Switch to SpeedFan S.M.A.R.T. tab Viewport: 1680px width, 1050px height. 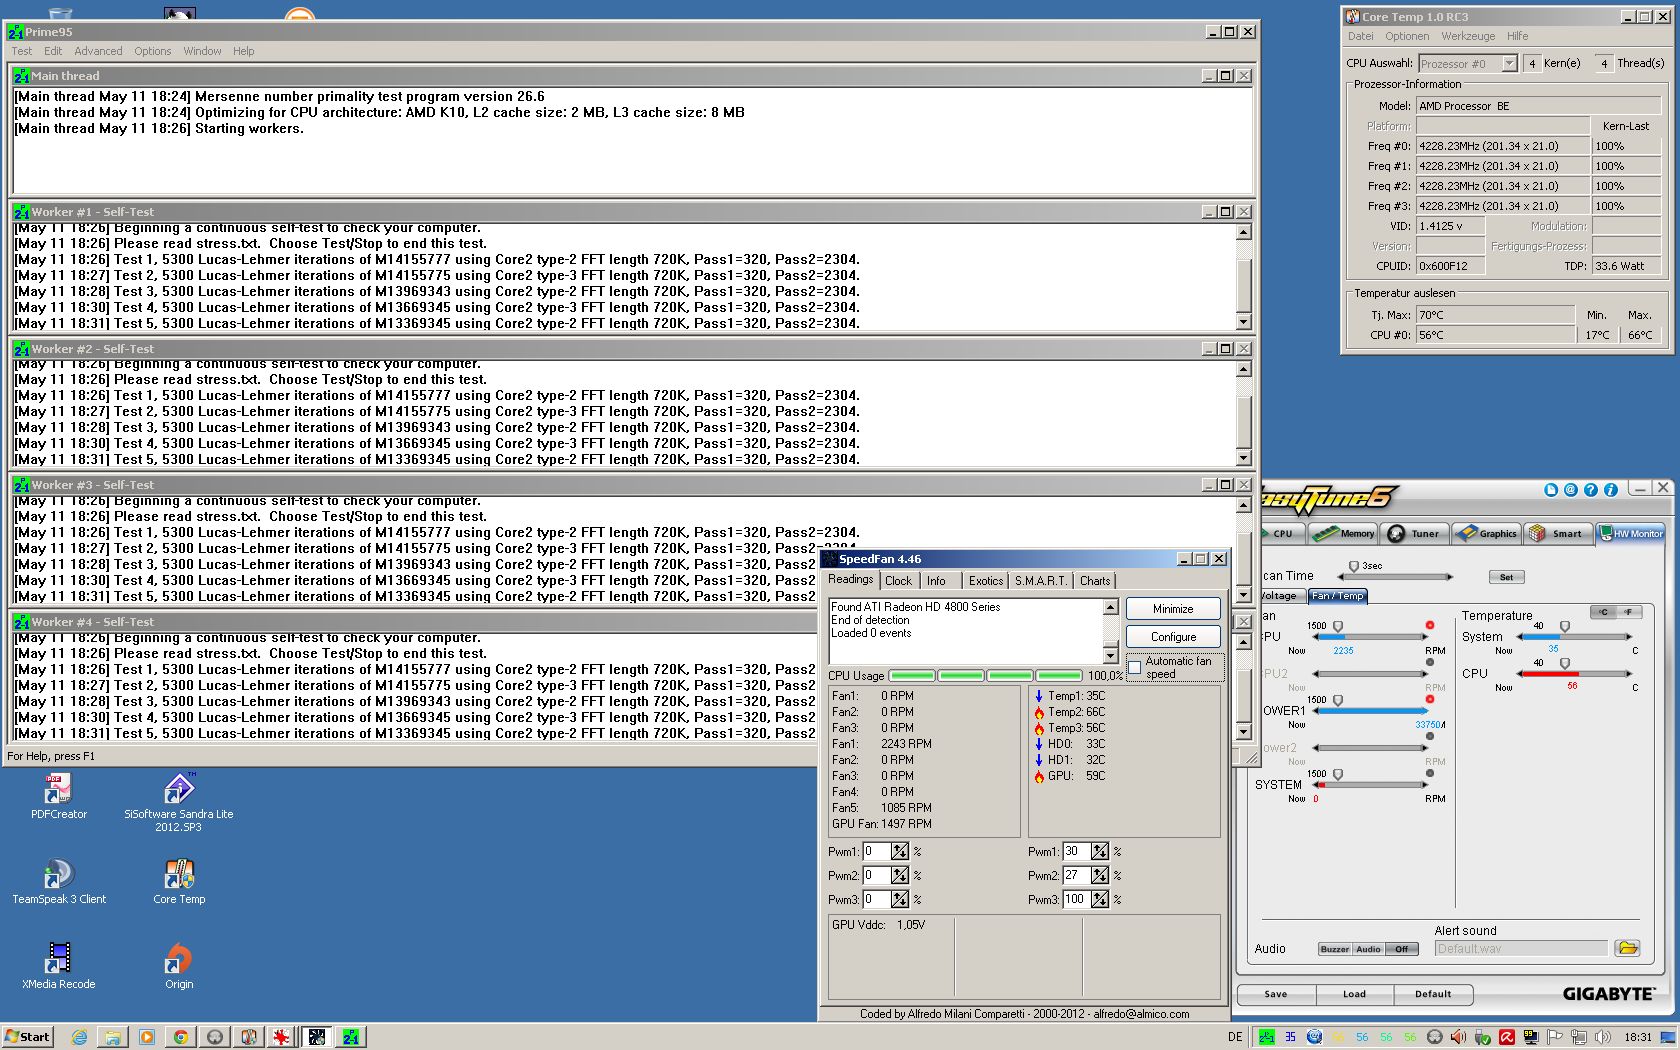[x=1041, y=581]
